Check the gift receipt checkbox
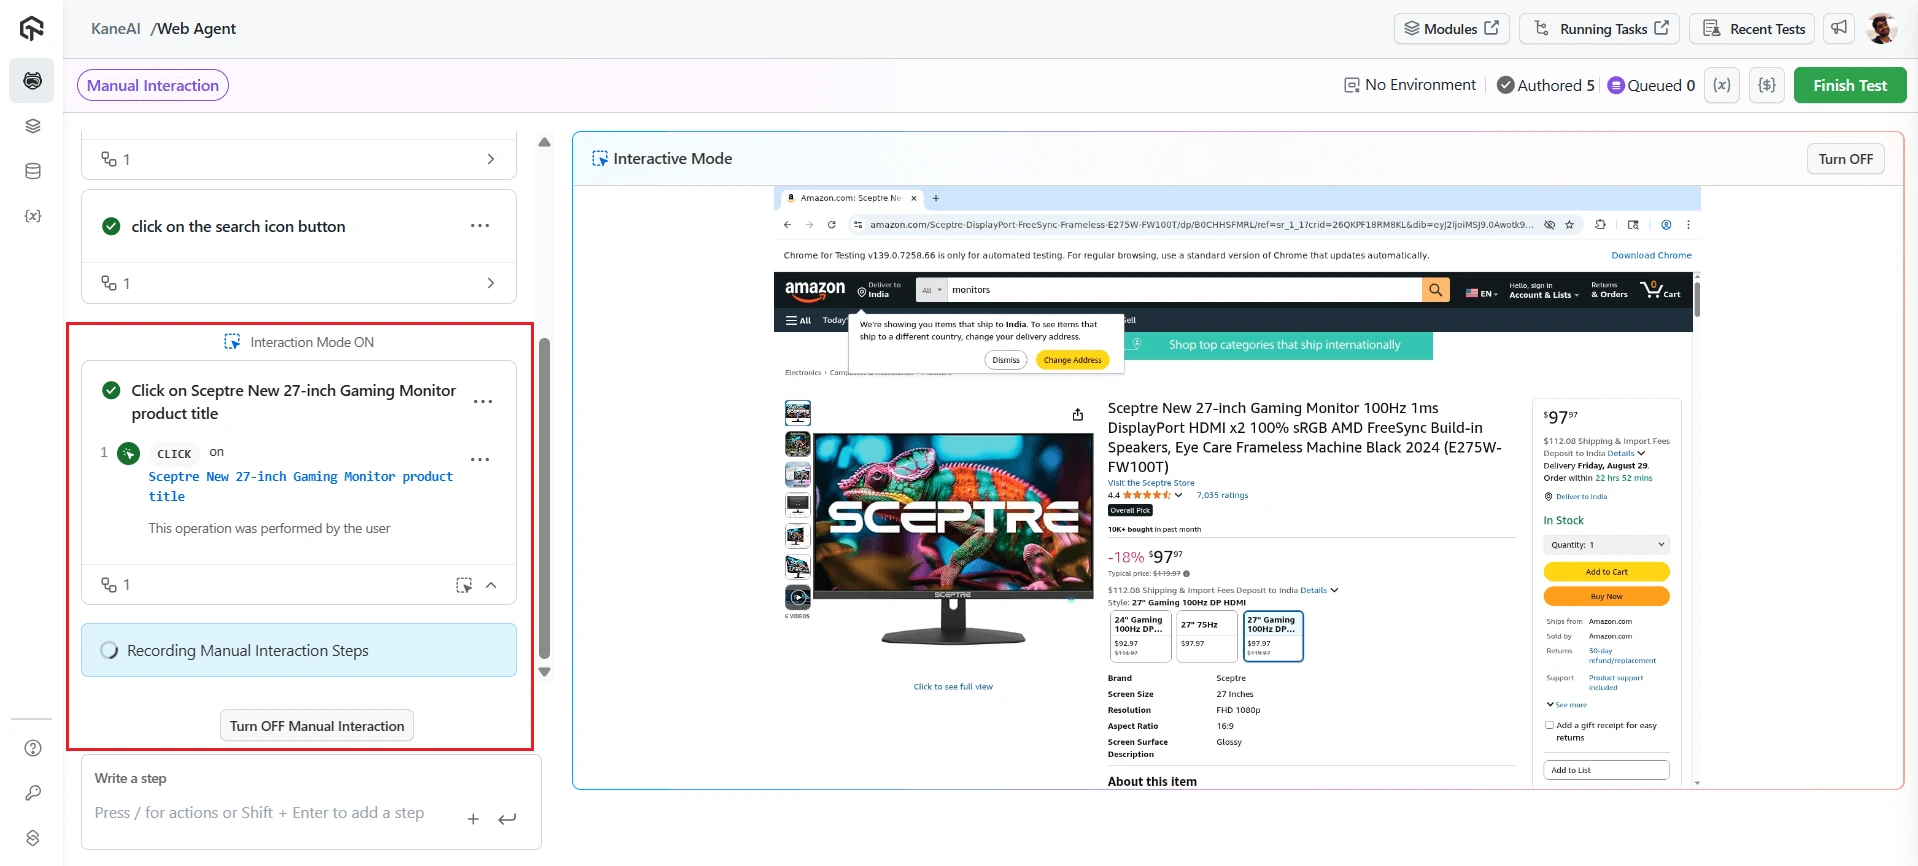The width and height of the screenshot is (1918, 866). (x=1549, y=726)
